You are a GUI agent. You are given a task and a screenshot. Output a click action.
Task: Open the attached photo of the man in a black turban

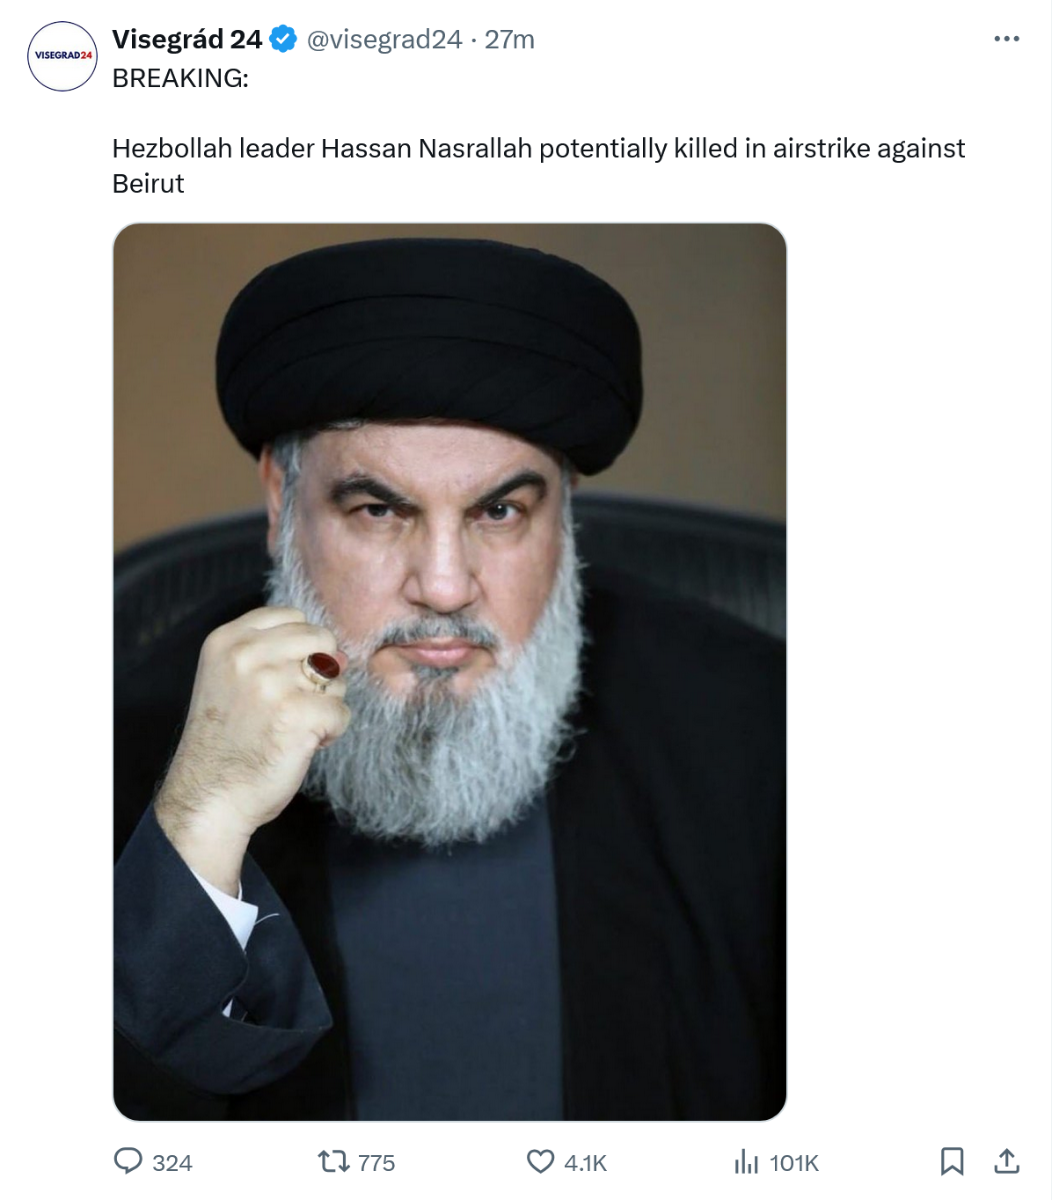tap(450, 671)
